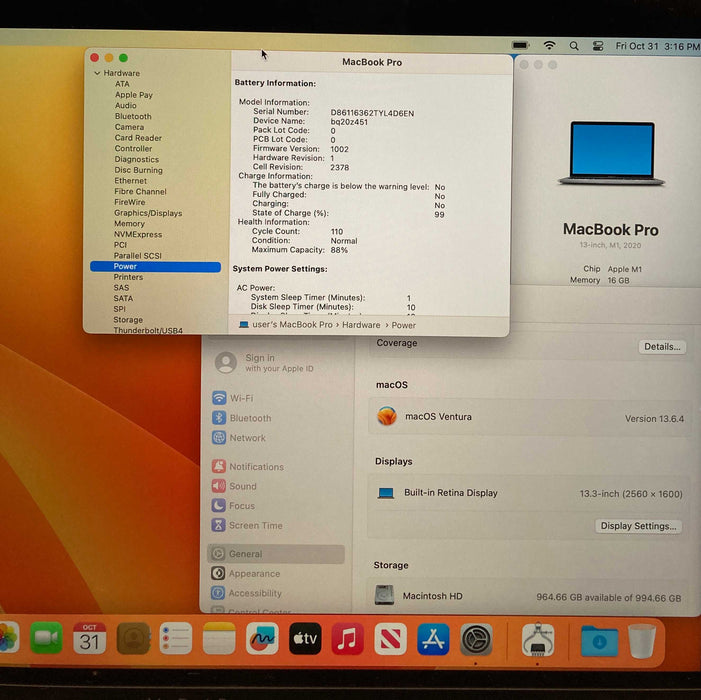Select Power in Hardware list
Screen dimensions: 701x700
pos(155,266)
